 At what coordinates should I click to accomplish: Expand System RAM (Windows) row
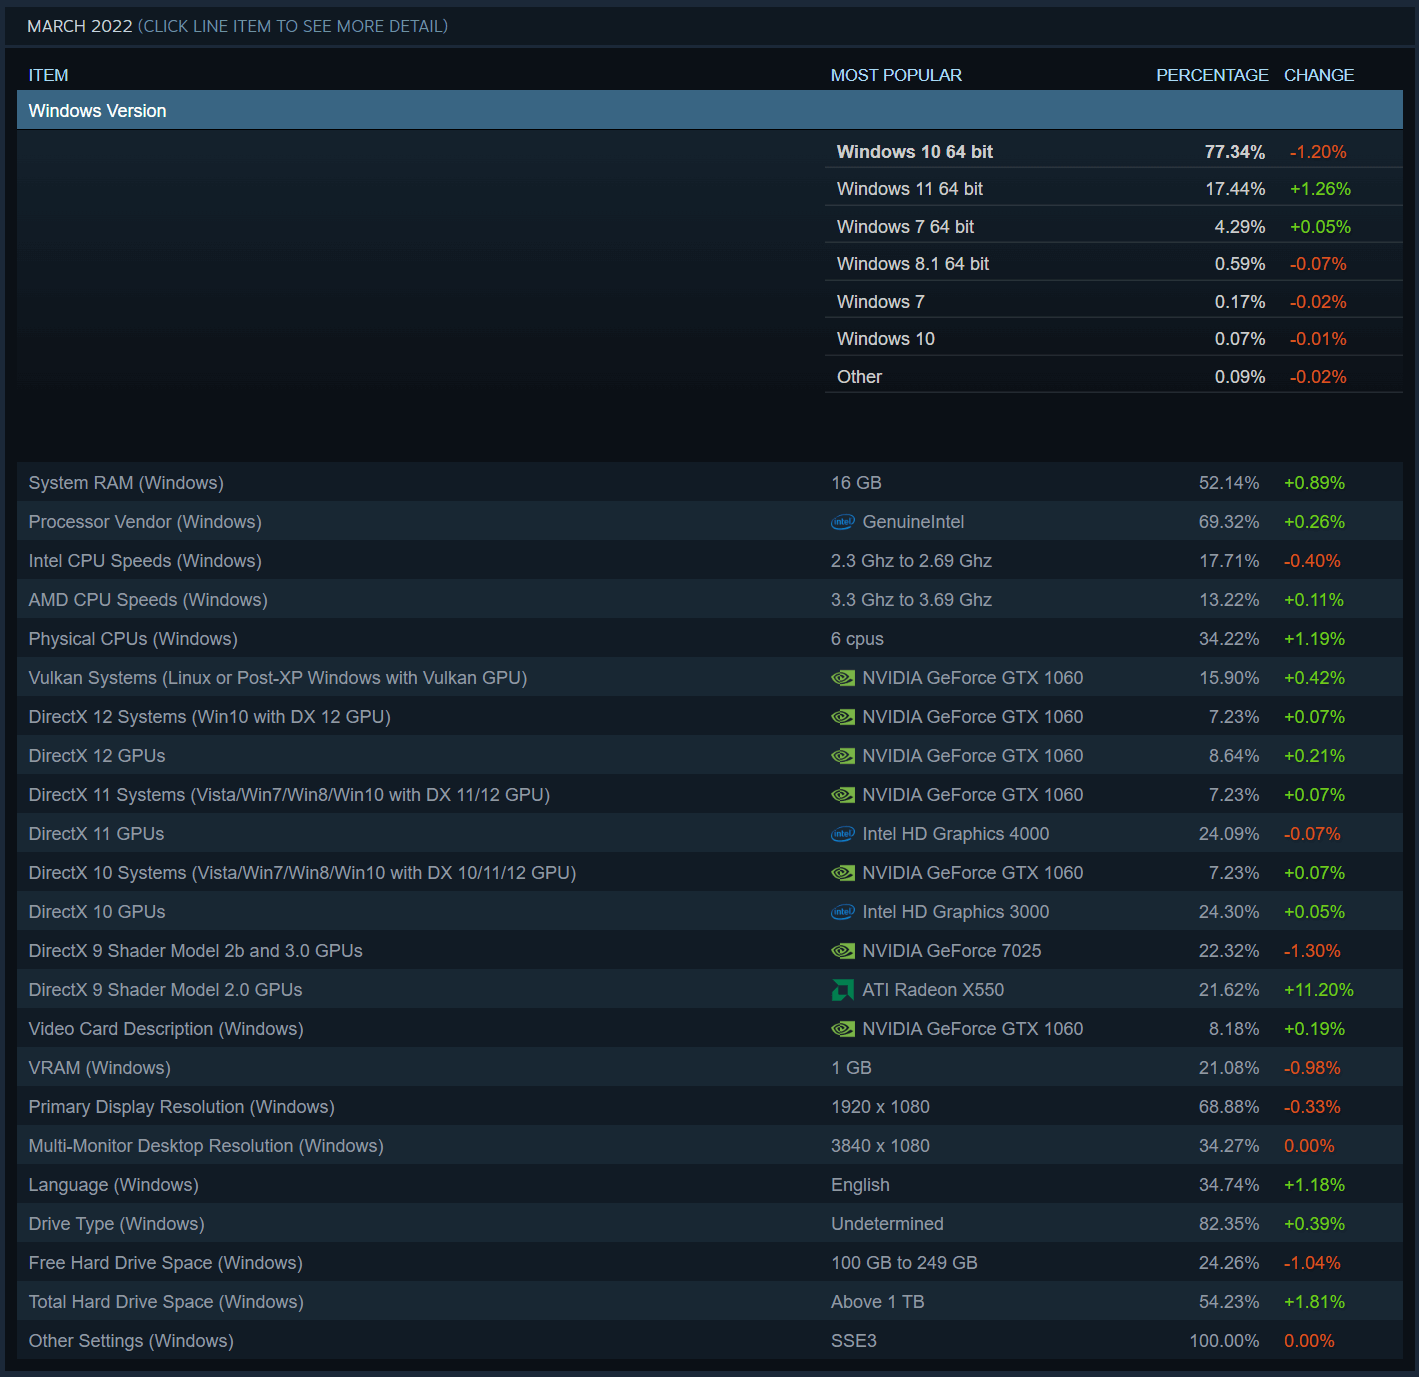(710, 482)
